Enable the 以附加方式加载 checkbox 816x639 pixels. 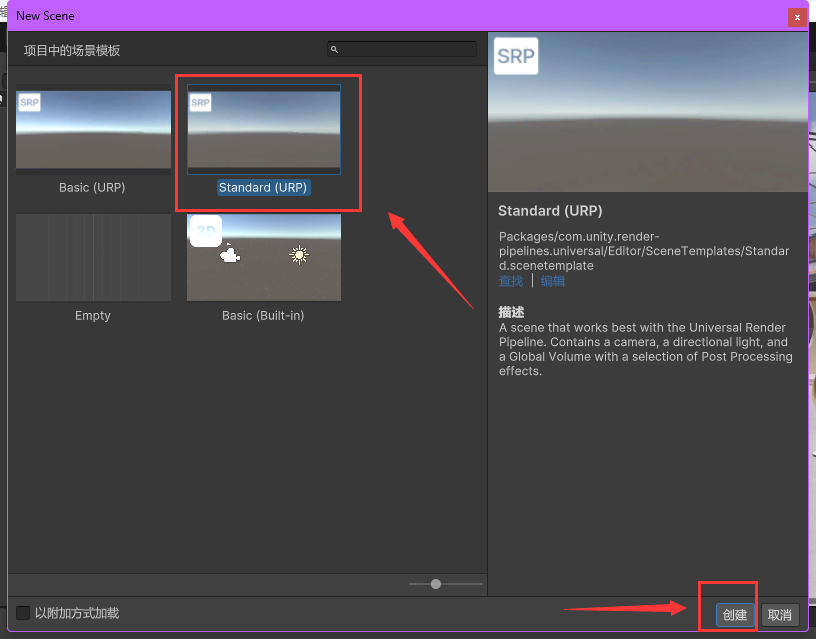click(23, 613)
